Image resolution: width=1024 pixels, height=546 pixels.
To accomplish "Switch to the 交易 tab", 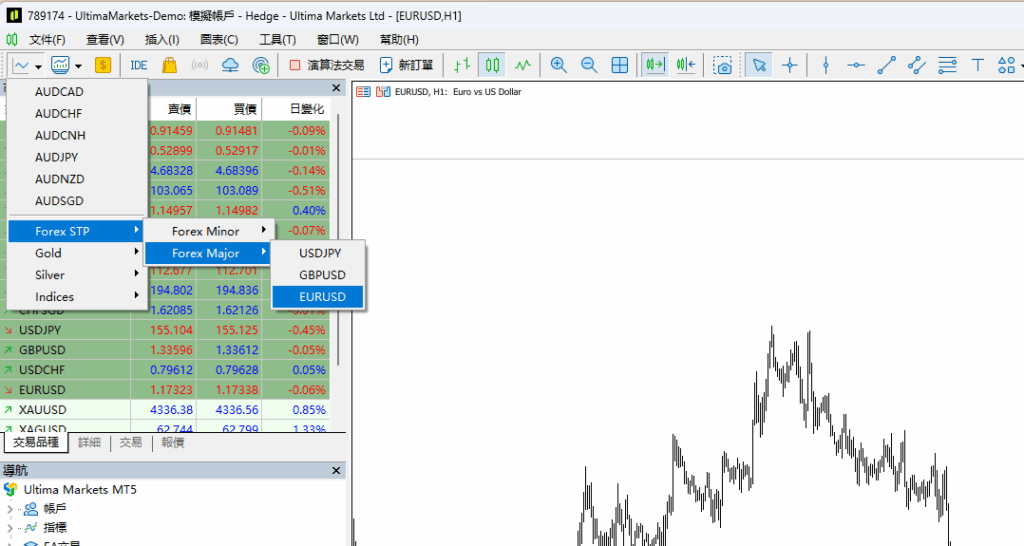I will (131, 443).
